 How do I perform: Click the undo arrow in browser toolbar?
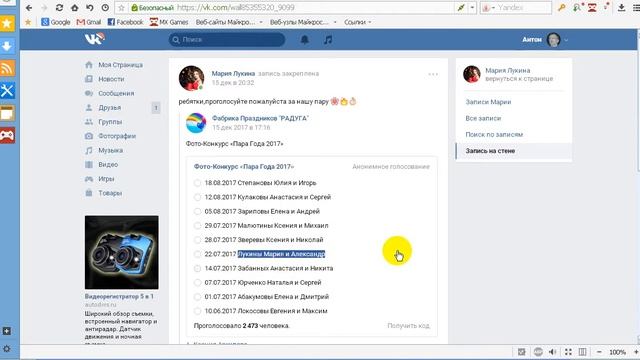(x=90, y=8)
